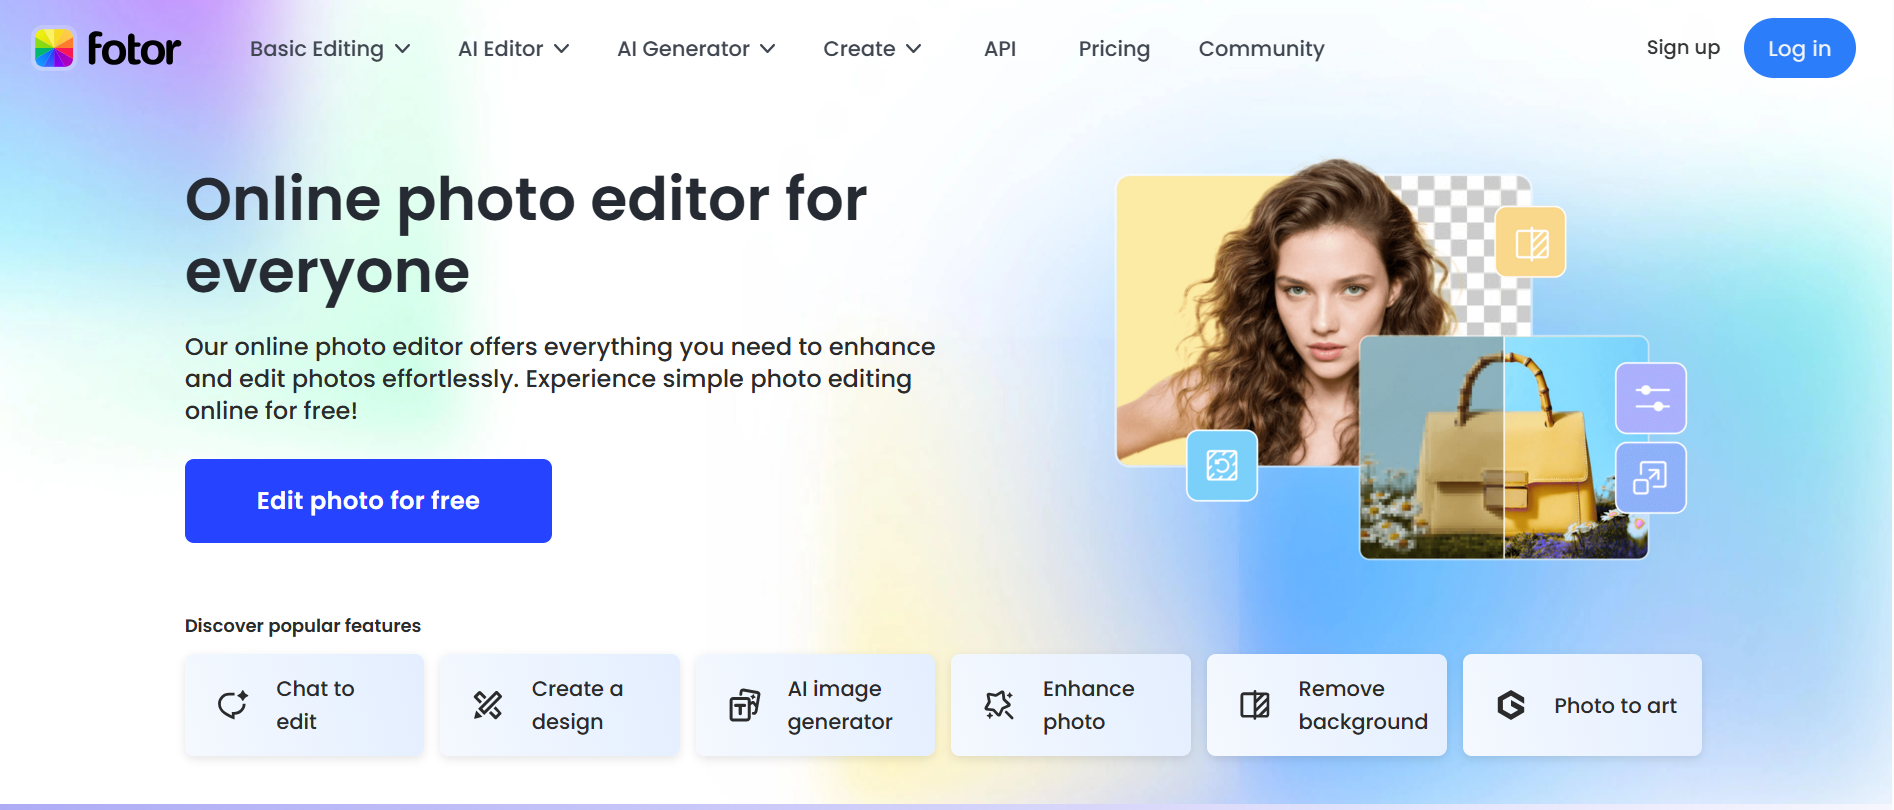Click the 'Discover popular features' label

click(x=303, y=626)
